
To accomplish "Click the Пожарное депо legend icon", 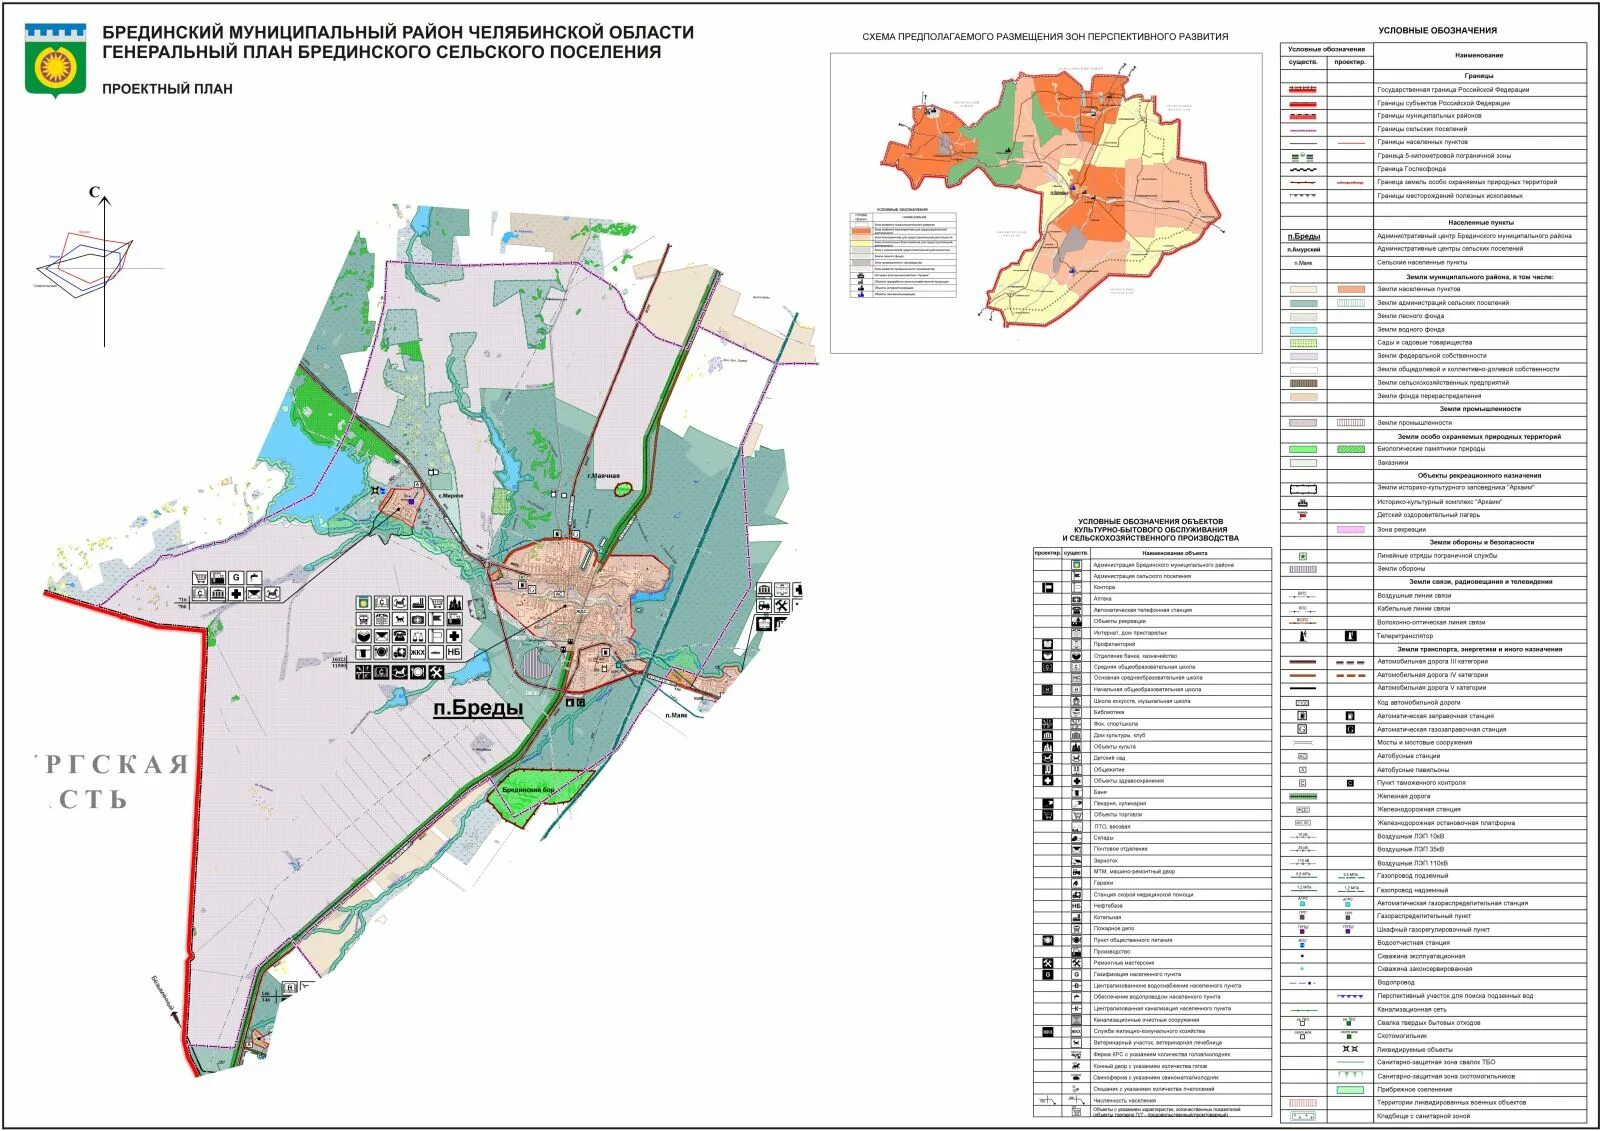I will pos(1076,928).
